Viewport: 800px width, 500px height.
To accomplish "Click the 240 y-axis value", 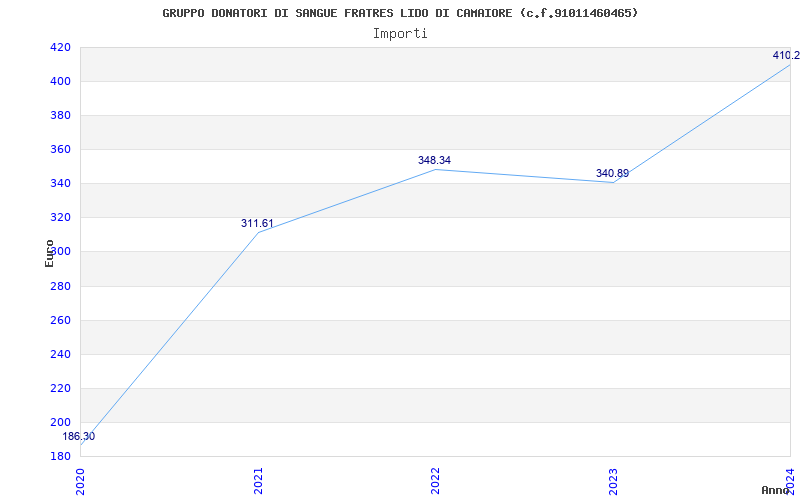I will click(x=60, y=355).
